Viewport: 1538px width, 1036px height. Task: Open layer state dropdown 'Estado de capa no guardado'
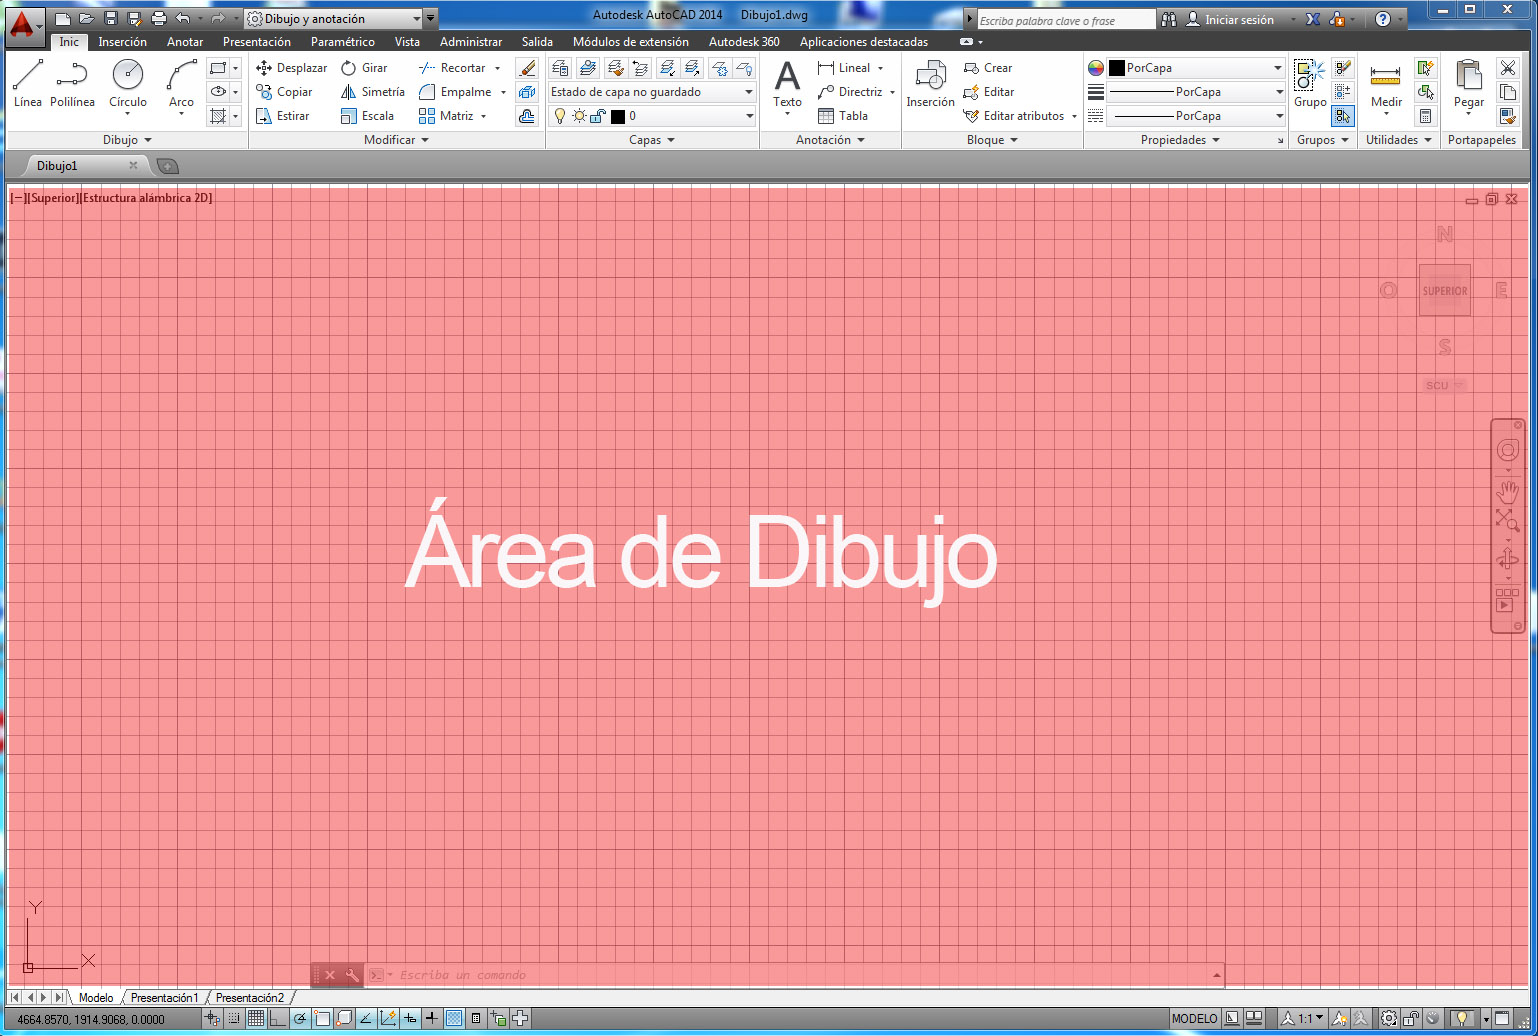651,92
